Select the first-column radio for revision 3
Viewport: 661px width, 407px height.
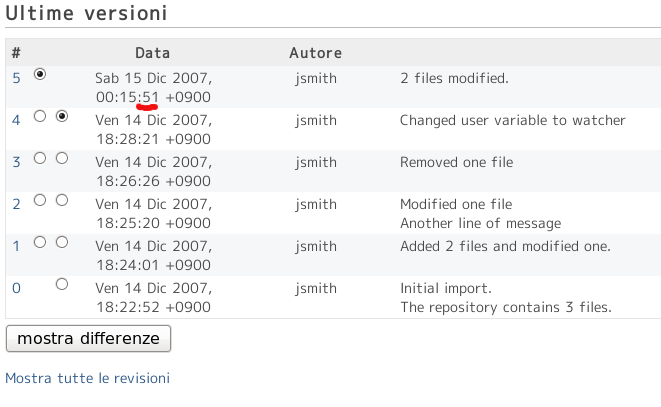point(40,158)
